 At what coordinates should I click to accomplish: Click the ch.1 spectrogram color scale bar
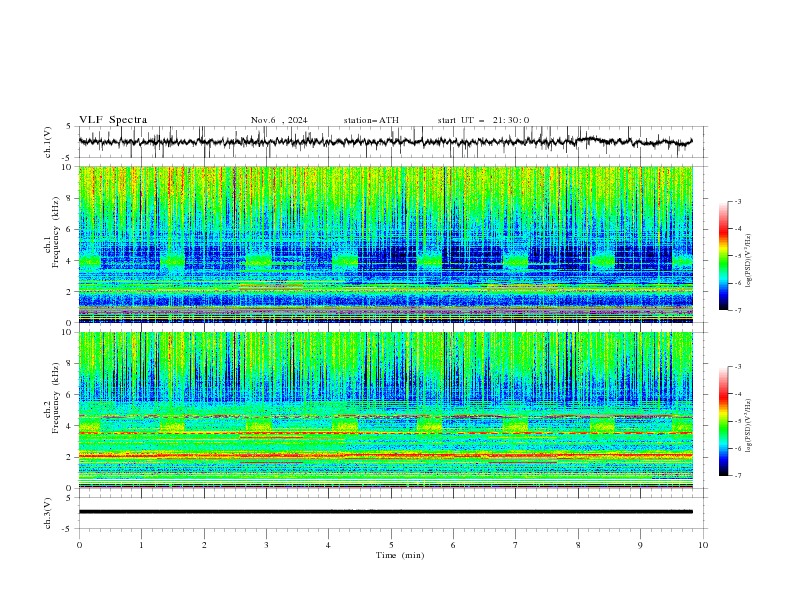723,256
